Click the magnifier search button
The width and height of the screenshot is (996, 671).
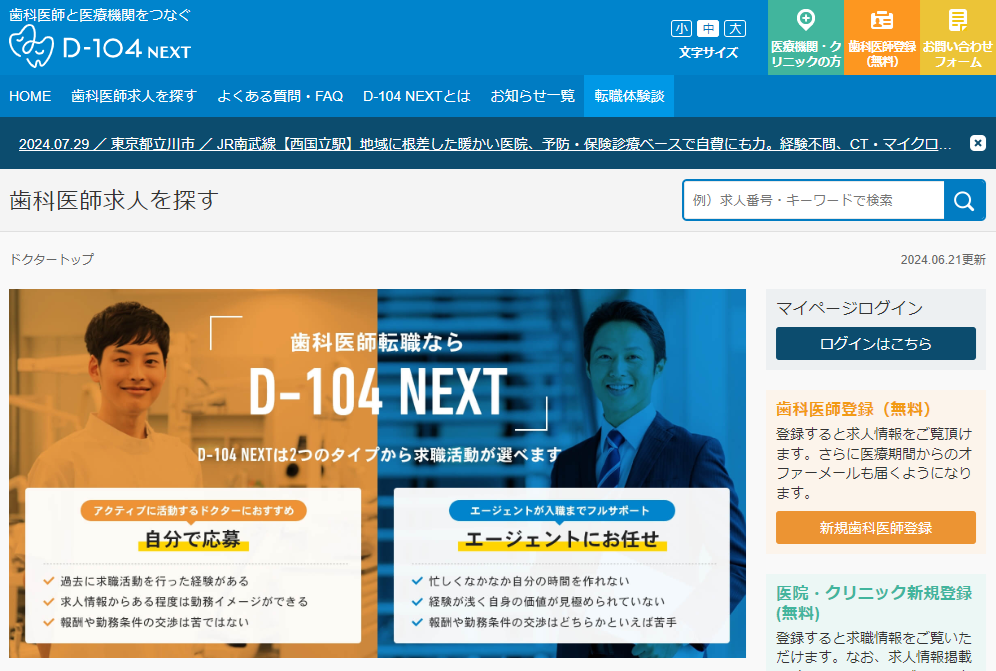pos(964,200)
